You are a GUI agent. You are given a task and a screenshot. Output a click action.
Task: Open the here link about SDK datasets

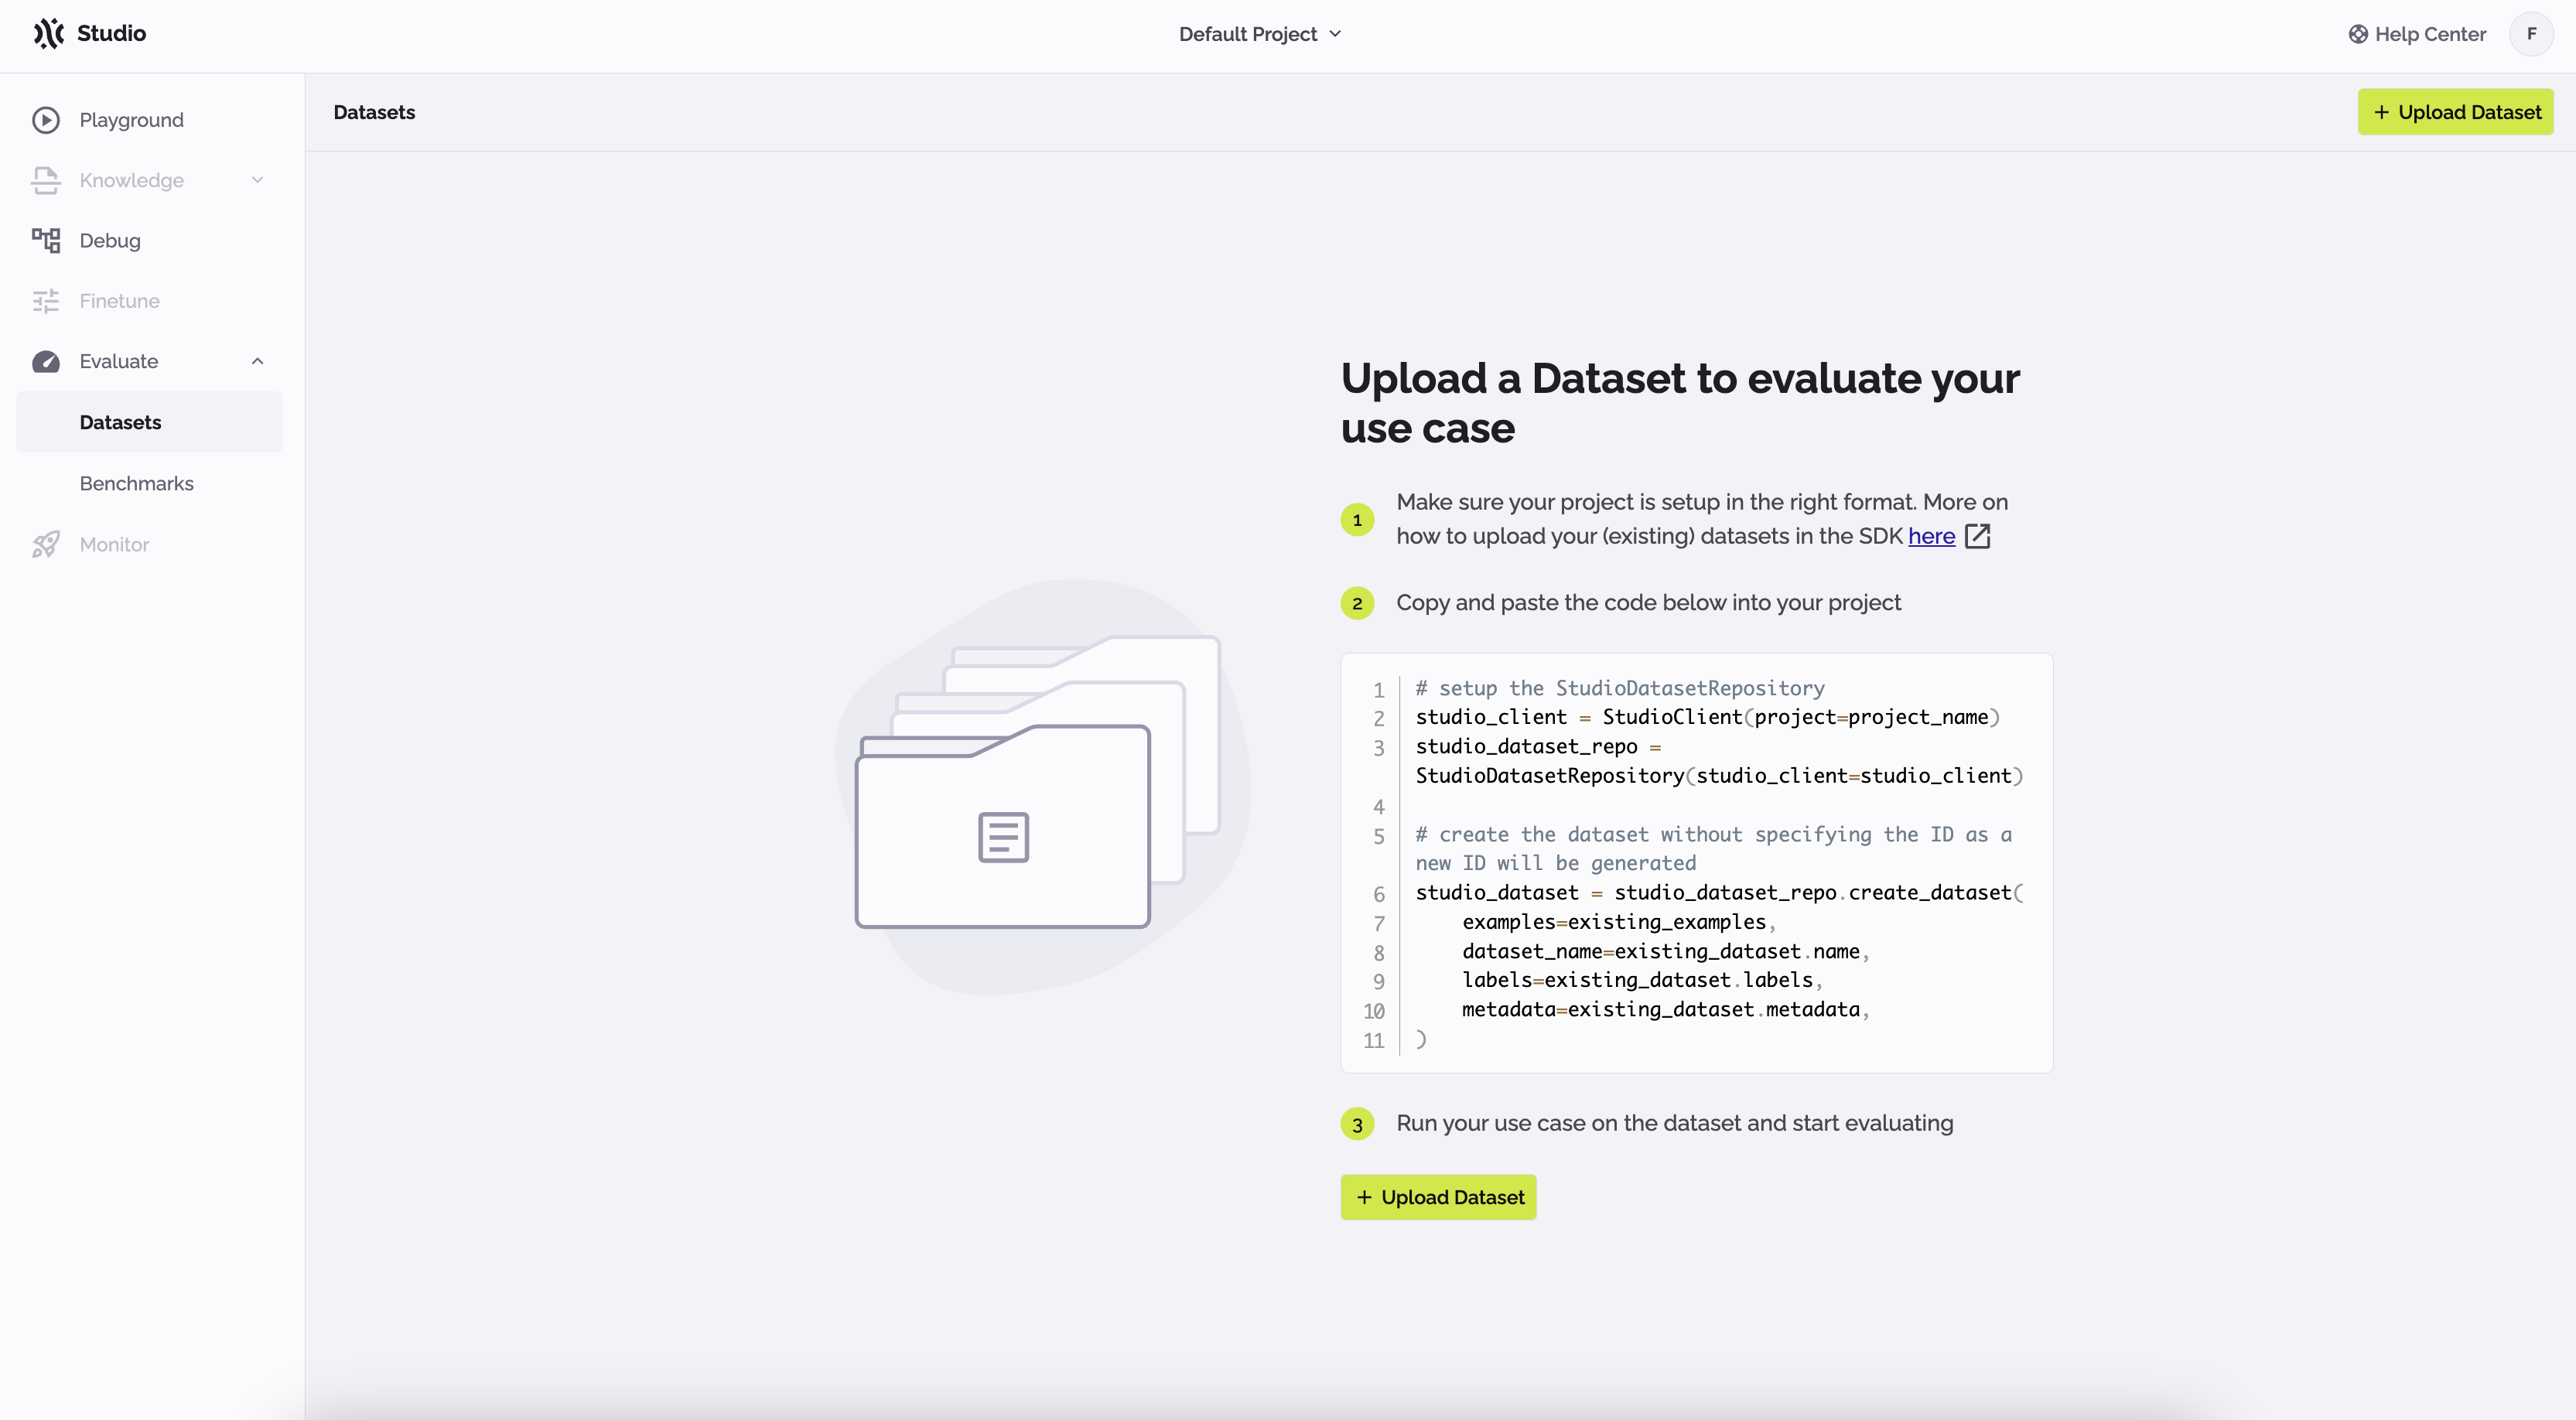click(x=1930, y=536)
